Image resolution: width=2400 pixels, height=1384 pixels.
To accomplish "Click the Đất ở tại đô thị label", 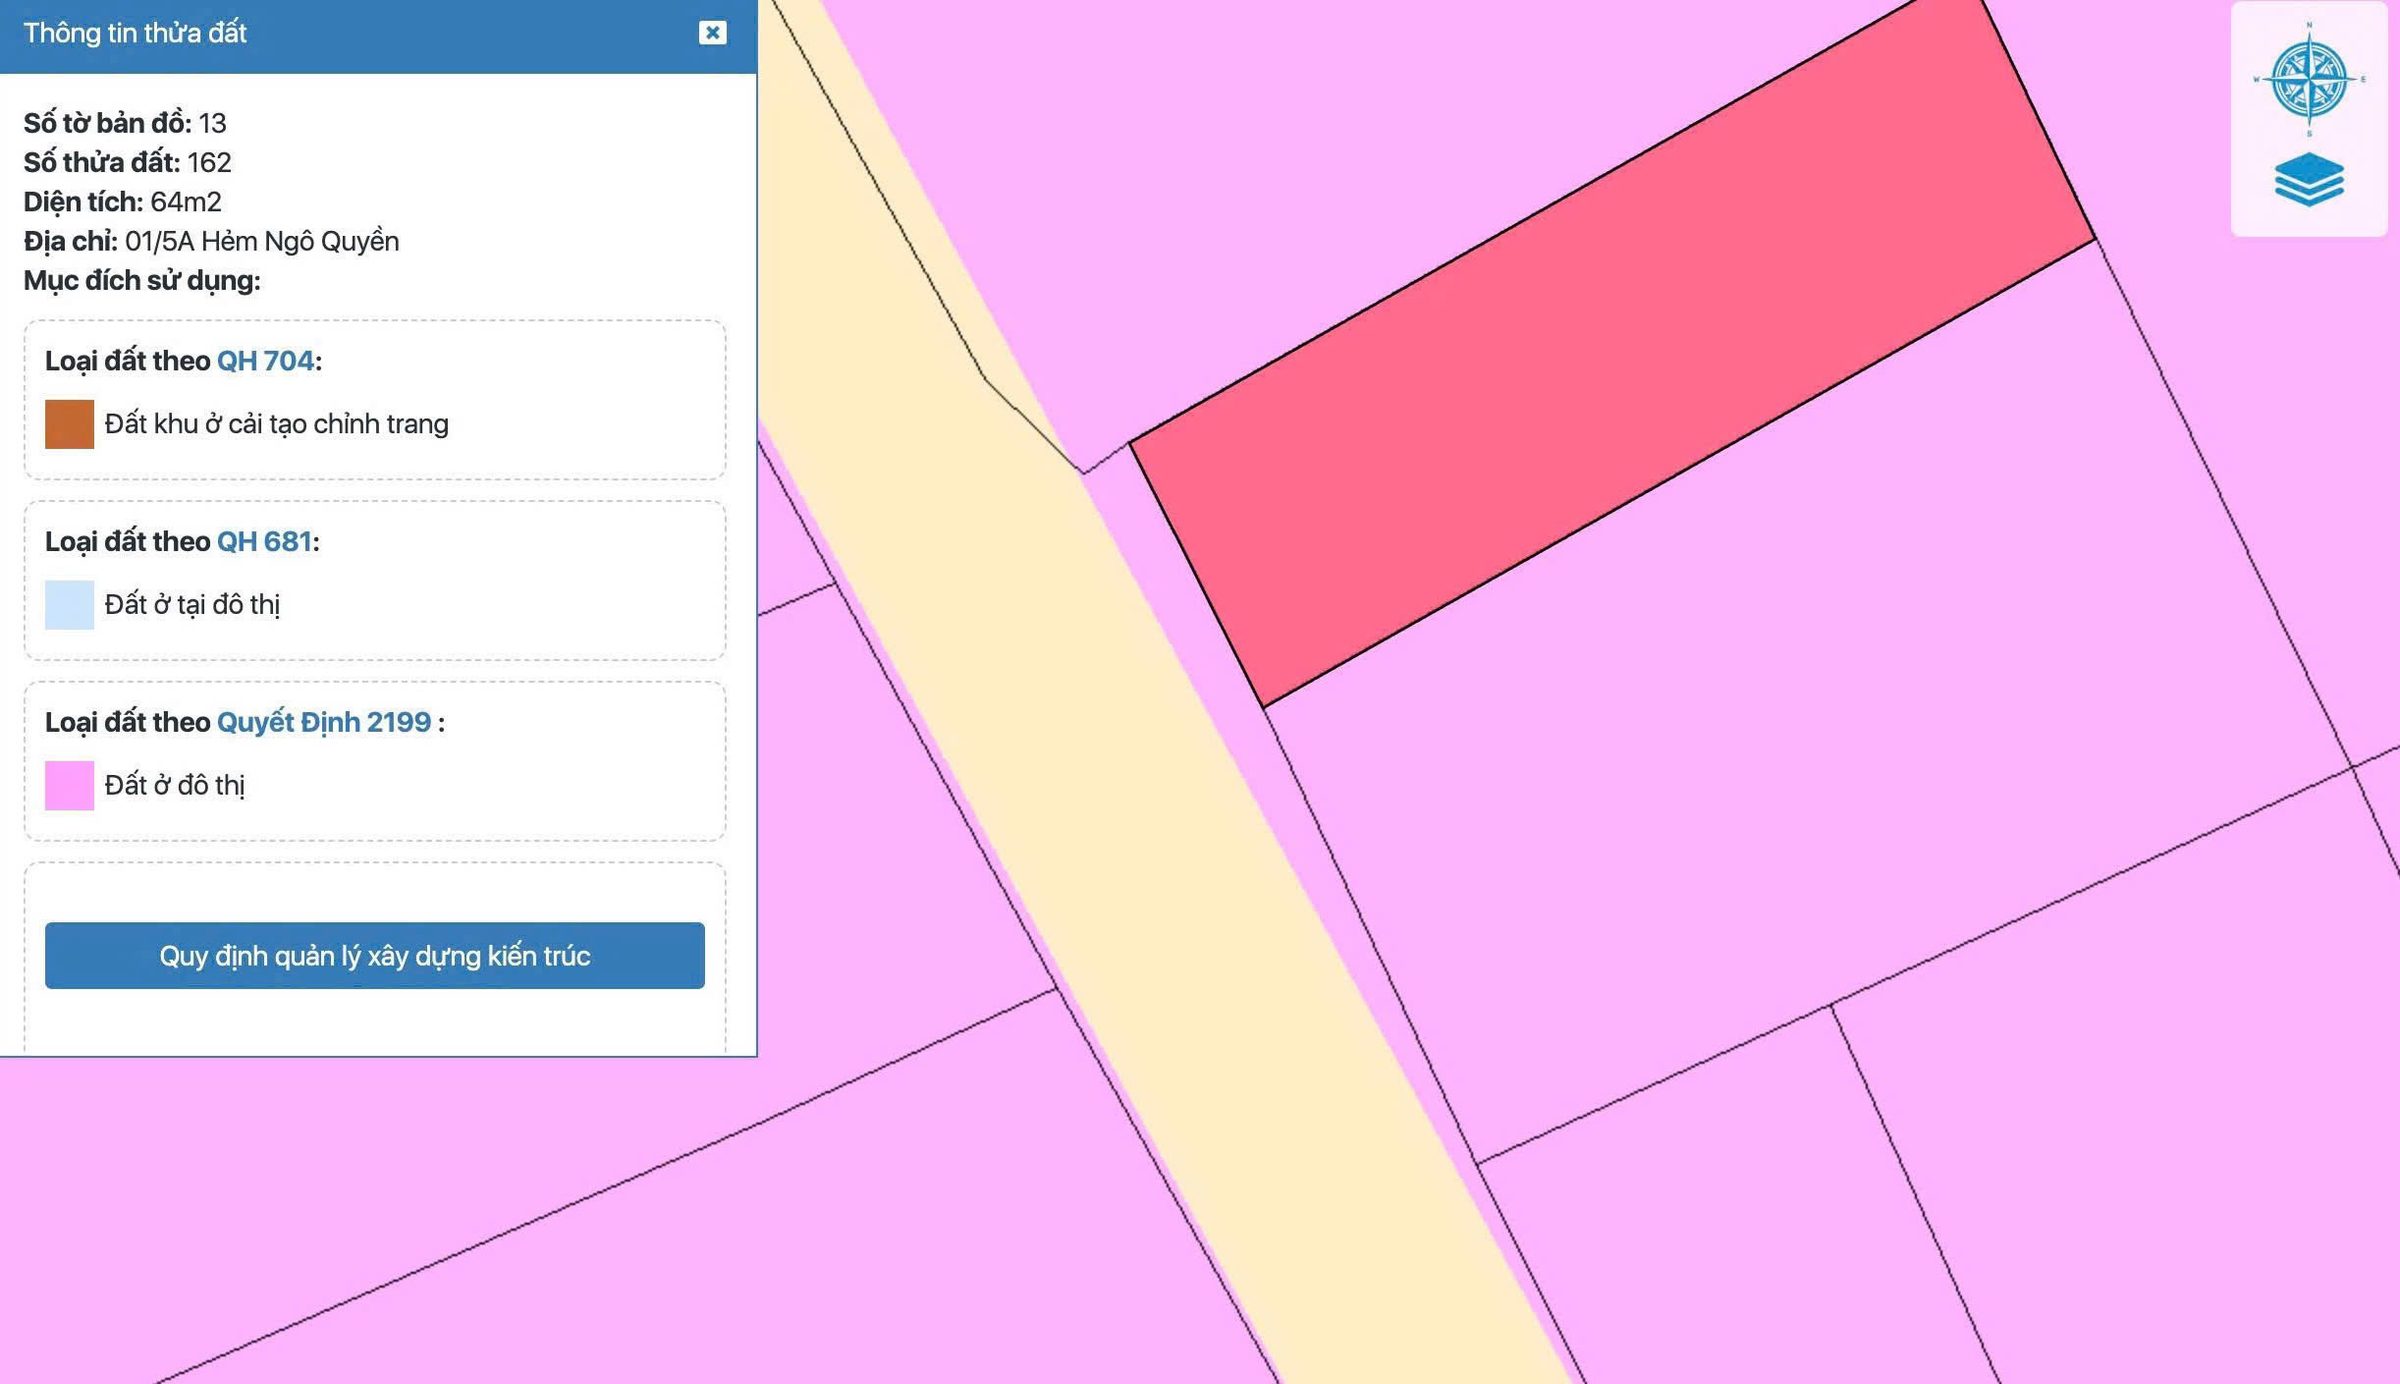I will tap(192, 605).
